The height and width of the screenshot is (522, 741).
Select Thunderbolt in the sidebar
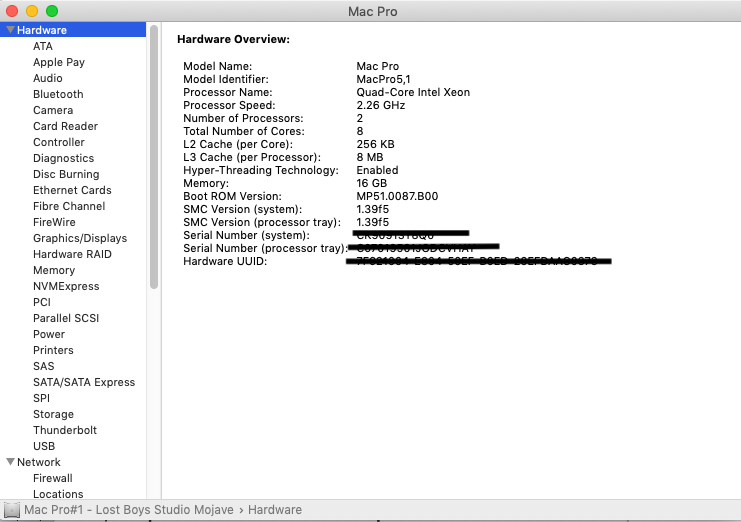[x=65, y=430]
